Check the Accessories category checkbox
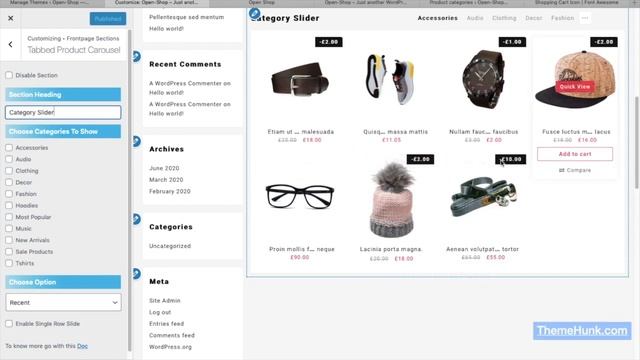The width and height of the screenshot is (640, 360). click(x=9, y=147)
